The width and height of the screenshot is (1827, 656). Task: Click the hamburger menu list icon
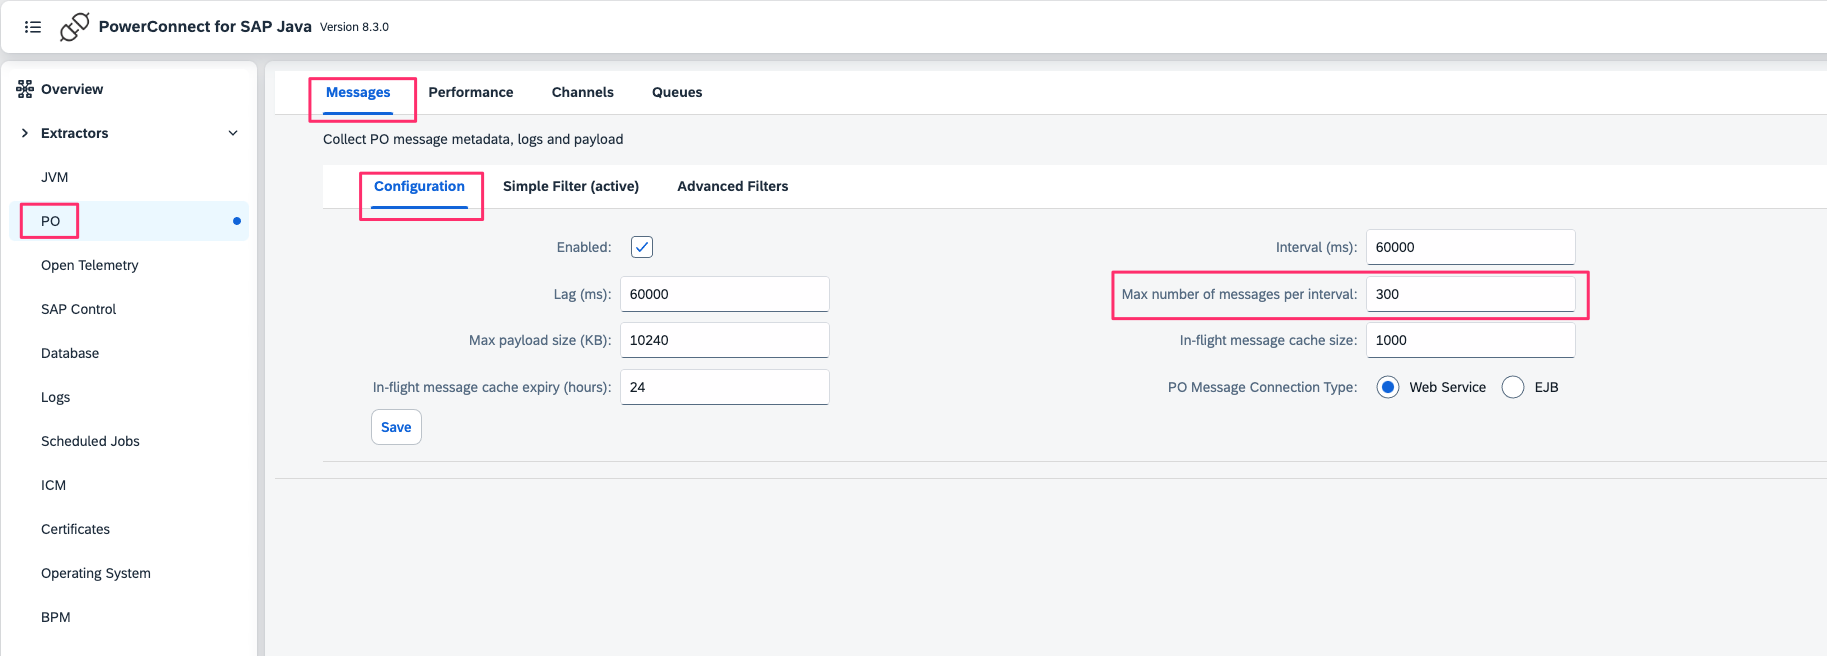[x=33, y=27]
